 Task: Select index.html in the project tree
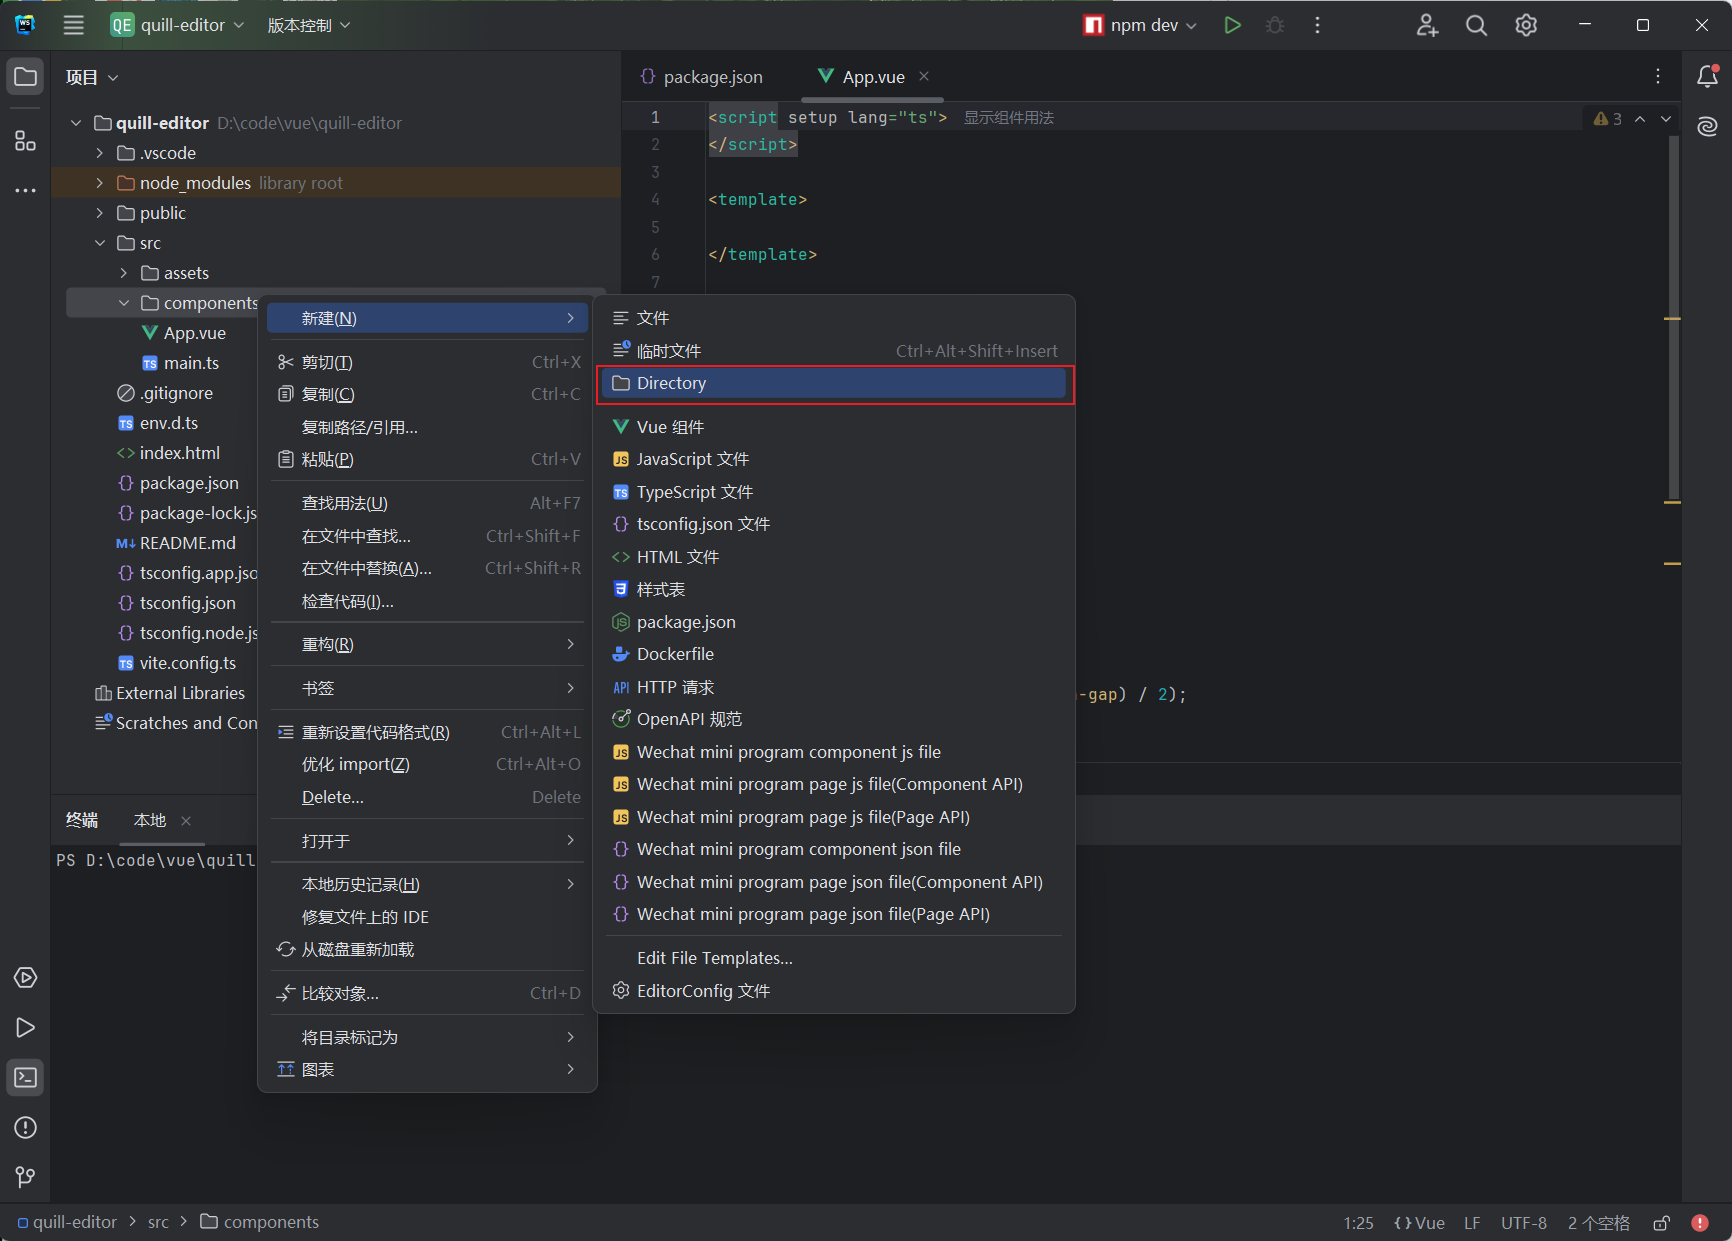(x=179, y=453)
